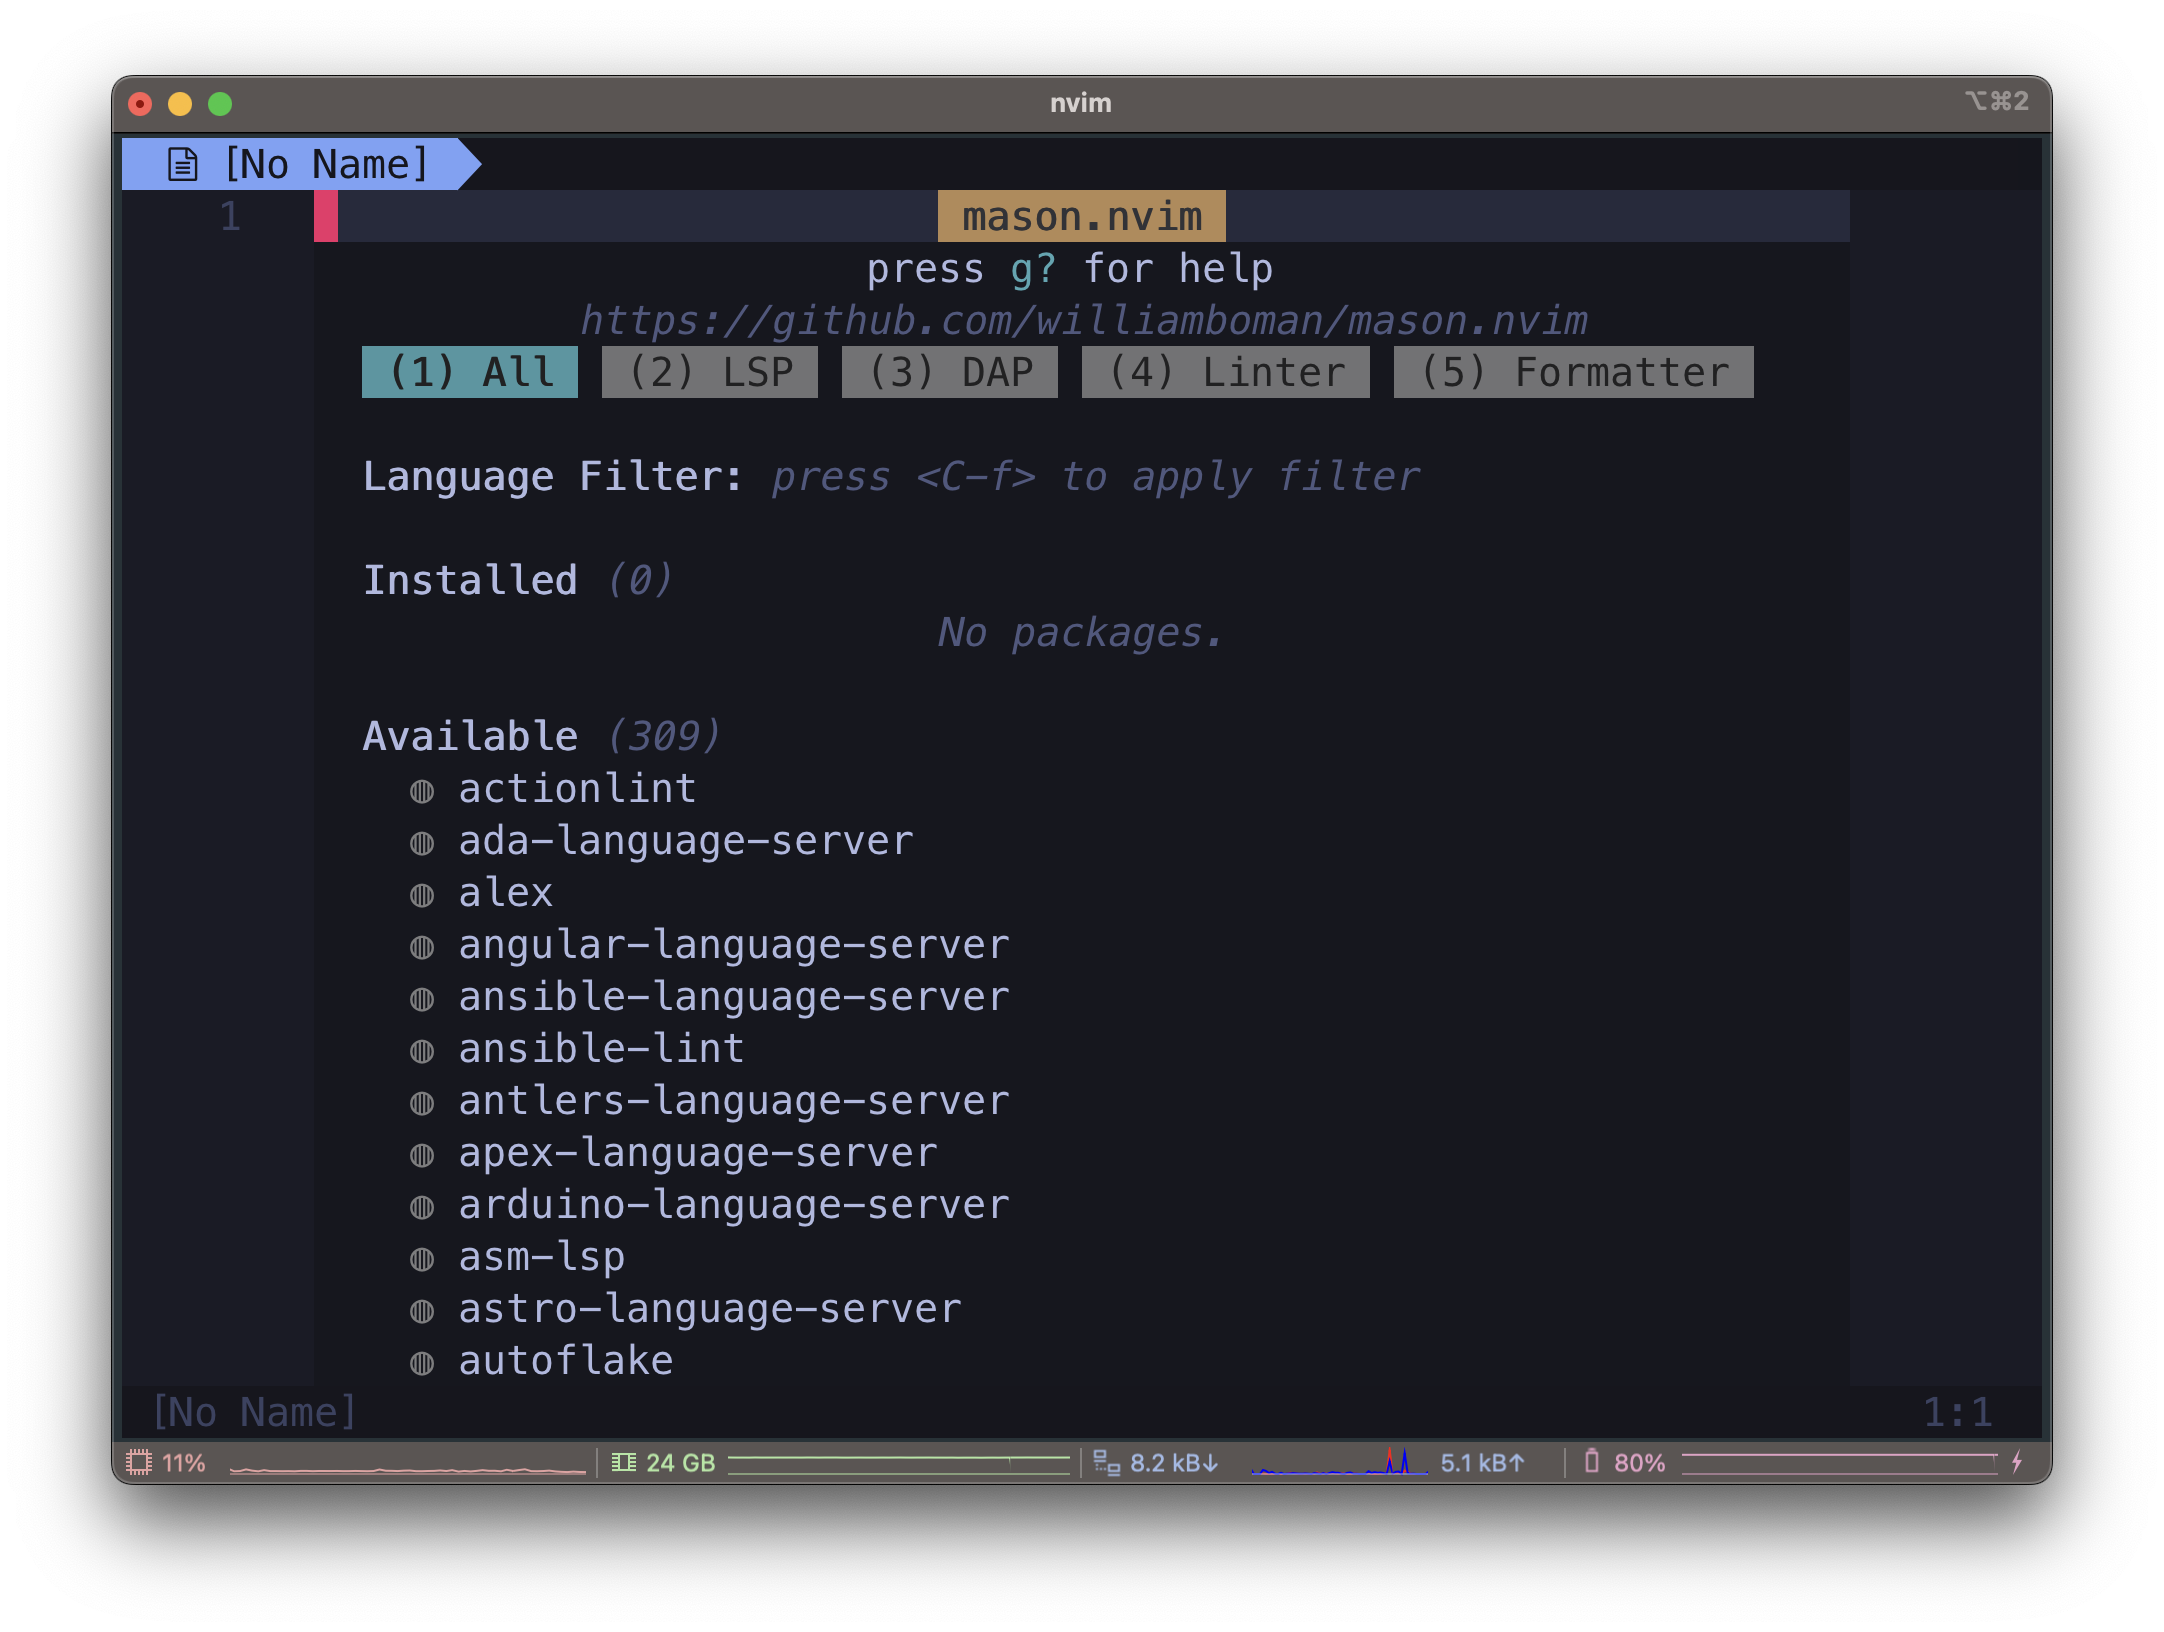The height and width of the screenshot is (1632, 2164).
Task: Select the ada-language-server package name
Action: click(x=686, y=841)
